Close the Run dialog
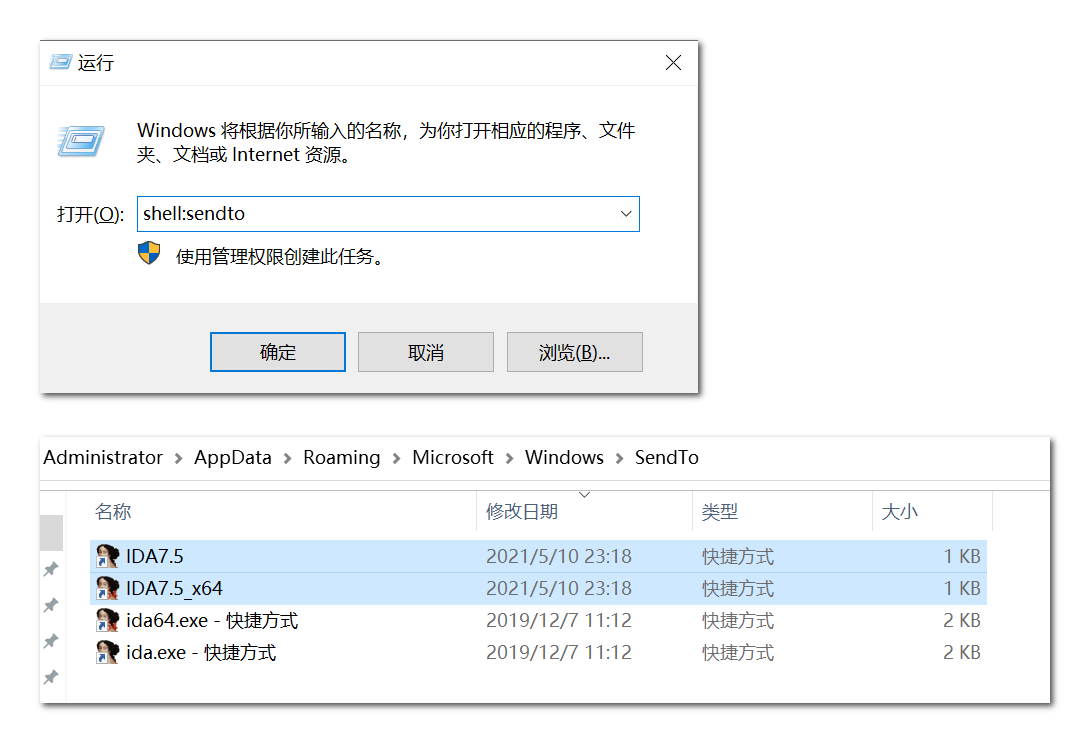 click(673, 63)
